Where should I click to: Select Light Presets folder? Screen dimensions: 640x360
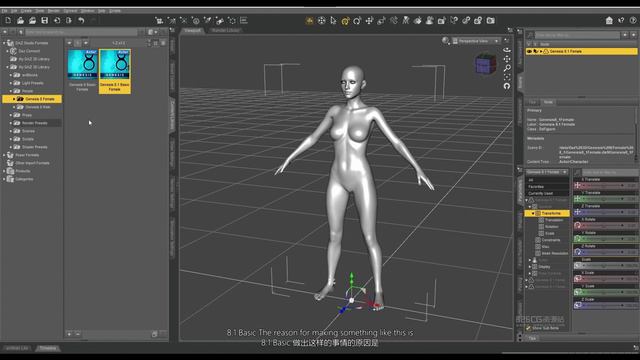(32, 83)
